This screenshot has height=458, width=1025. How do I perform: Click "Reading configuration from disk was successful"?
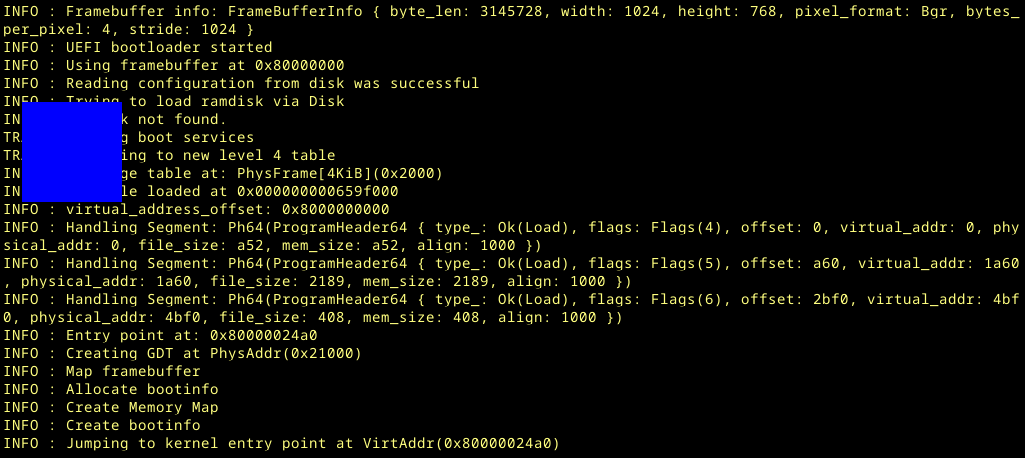point(272,83)
